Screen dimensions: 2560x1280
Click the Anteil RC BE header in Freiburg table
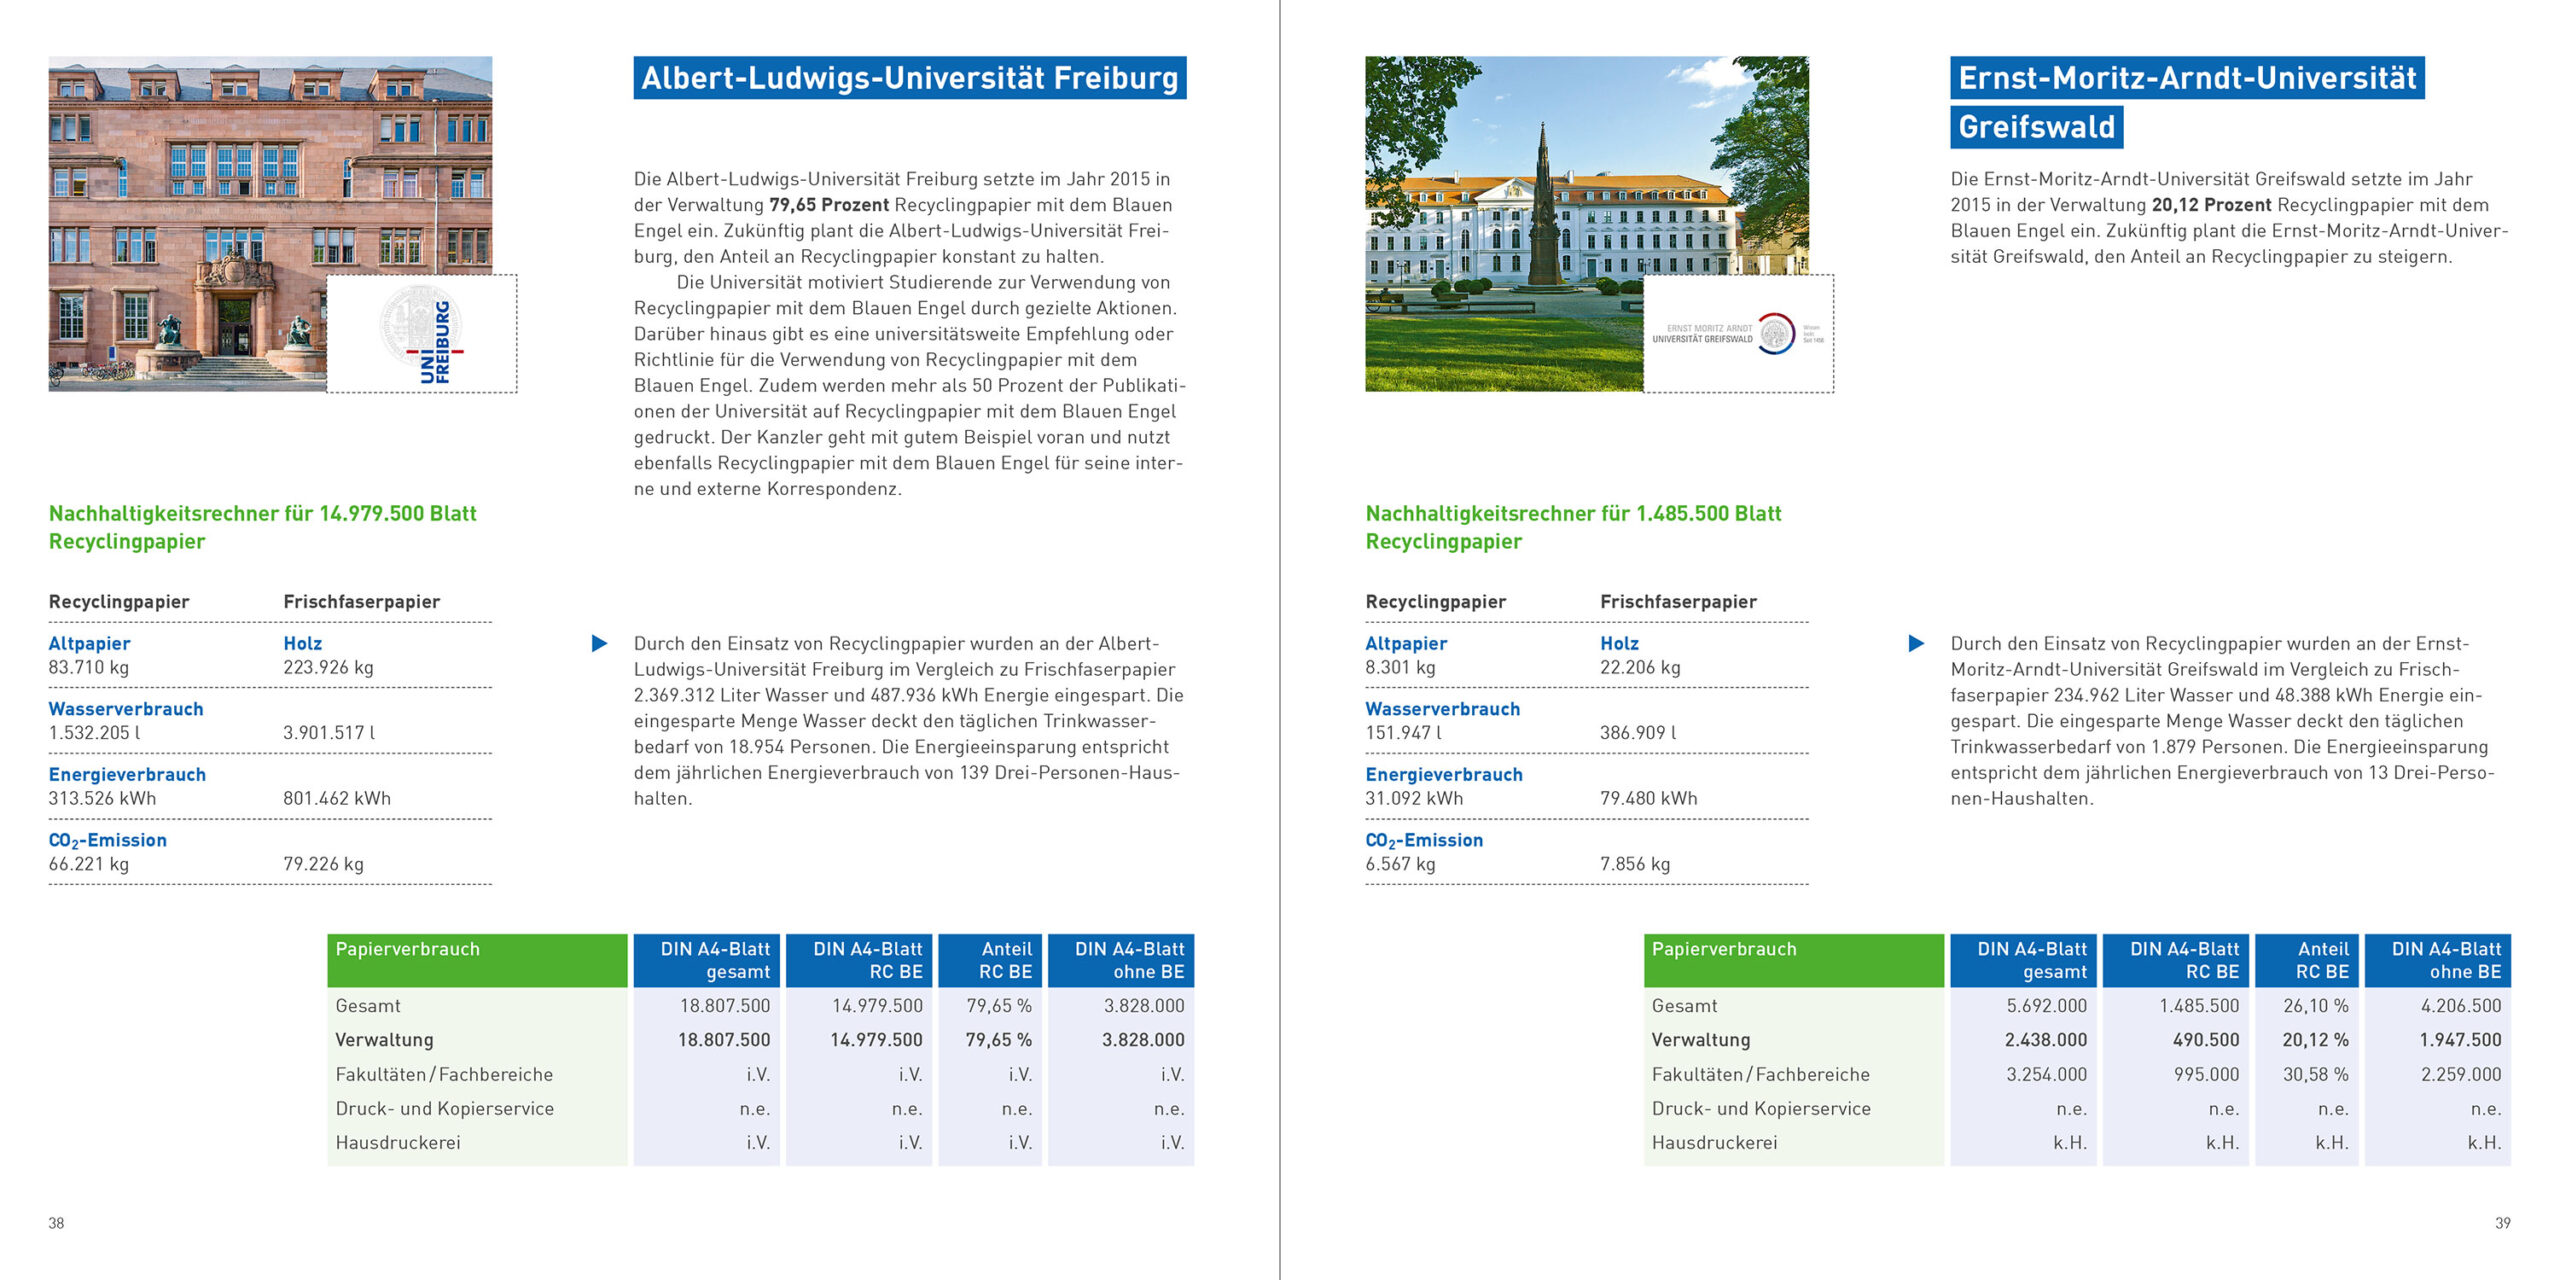(990, 960)
